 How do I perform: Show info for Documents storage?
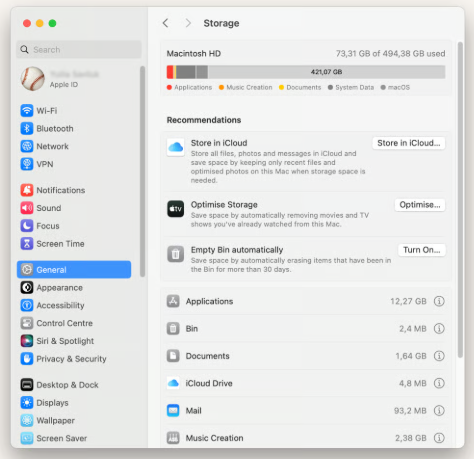click(x=439, y=356)
